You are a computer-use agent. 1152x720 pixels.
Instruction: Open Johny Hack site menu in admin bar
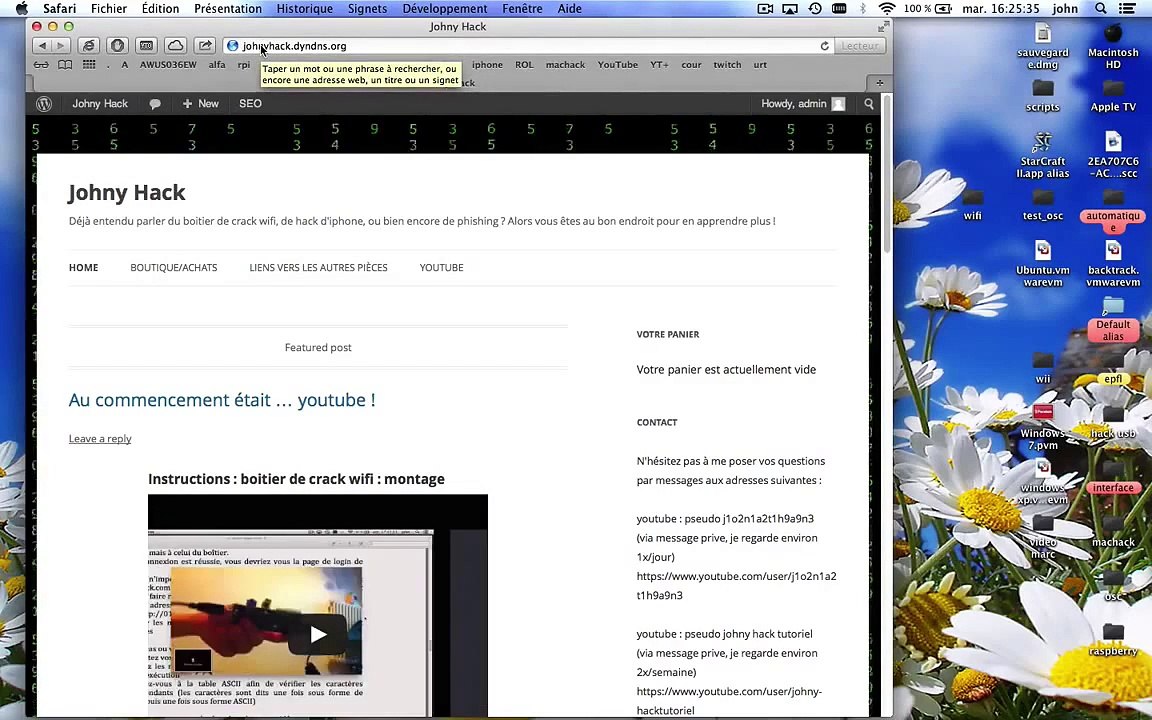[100, 104]
